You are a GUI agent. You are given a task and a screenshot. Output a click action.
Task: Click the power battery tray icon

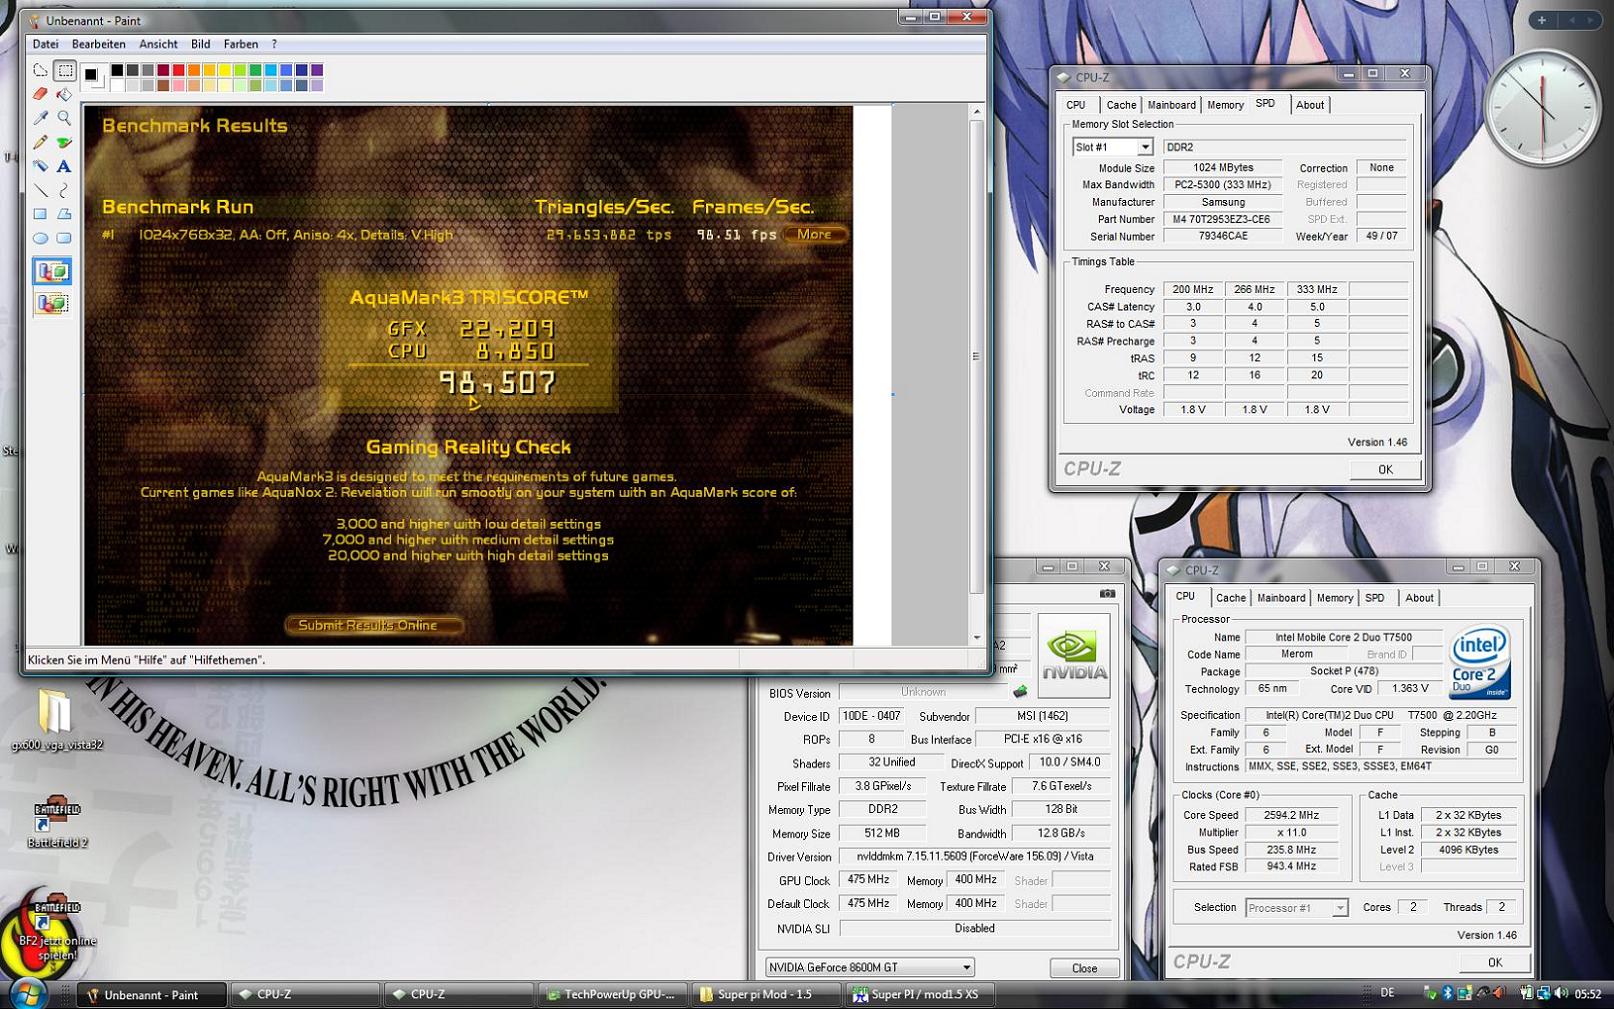click(1527, 993)
